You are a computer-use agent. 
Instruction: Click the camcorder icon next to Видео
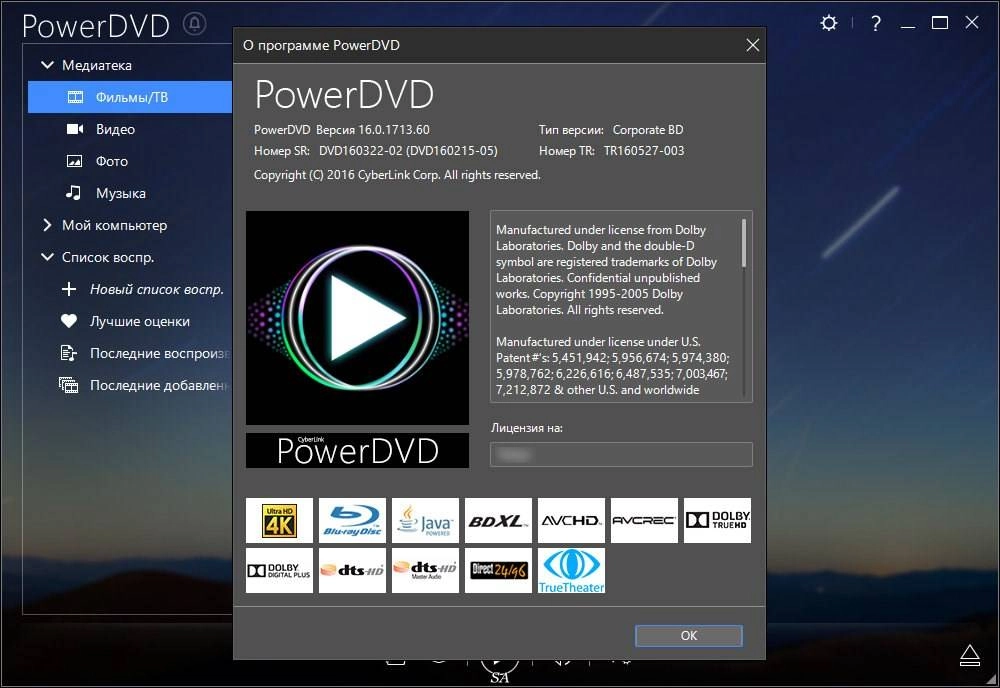click(x=75, y=129)
